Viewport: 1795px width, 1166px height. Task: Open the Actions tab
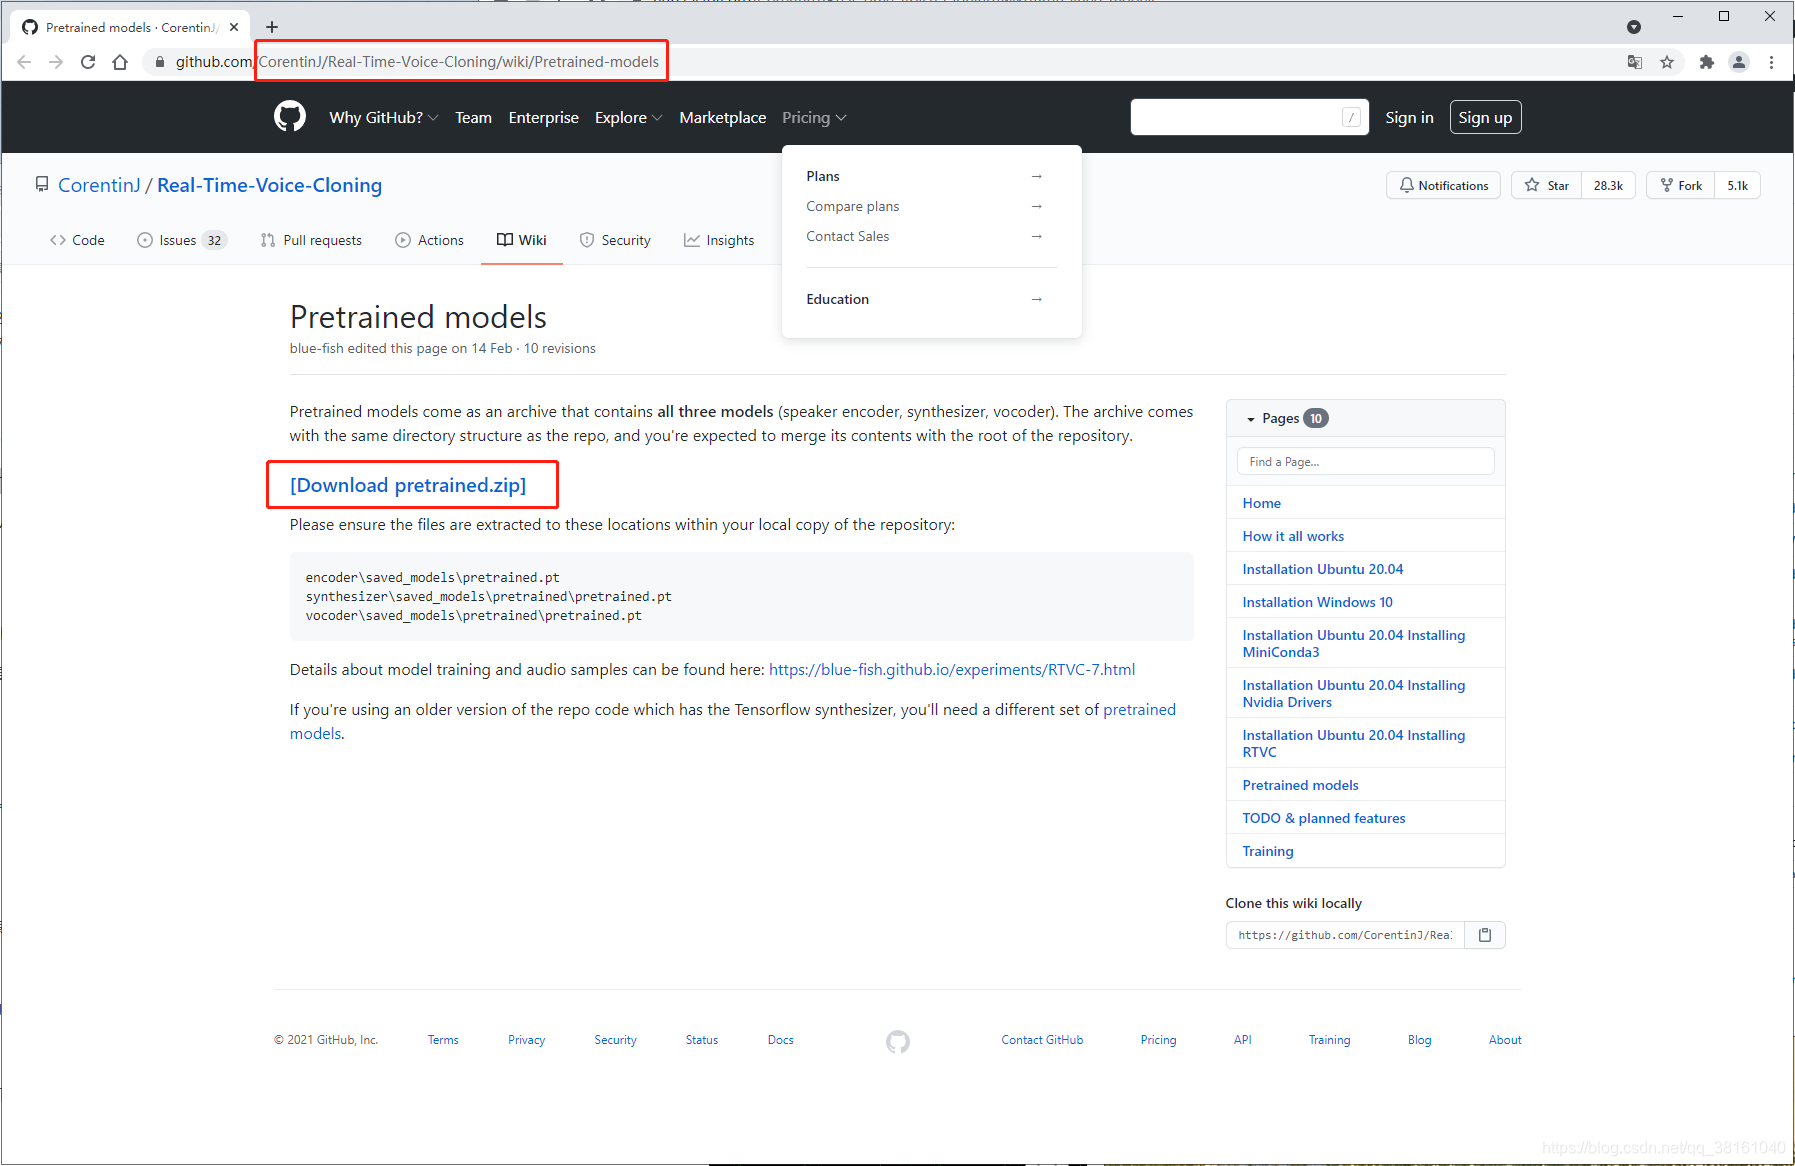[429, 240]
